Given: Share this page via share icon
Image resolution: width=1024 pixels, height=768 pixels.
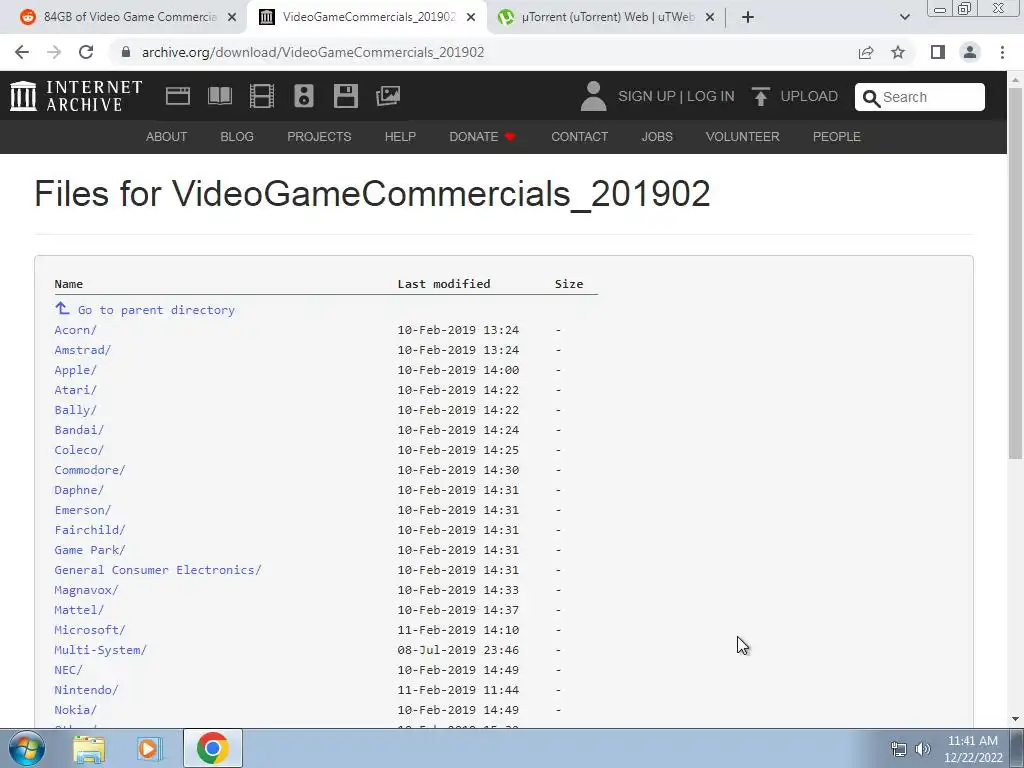Looking at the screenshot, I should click(x=866, y=52).
